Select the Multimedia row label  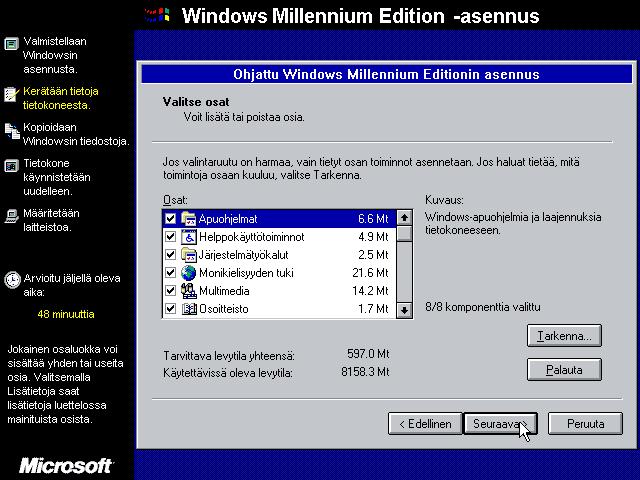pyautogui.click(x=224, y=291)
